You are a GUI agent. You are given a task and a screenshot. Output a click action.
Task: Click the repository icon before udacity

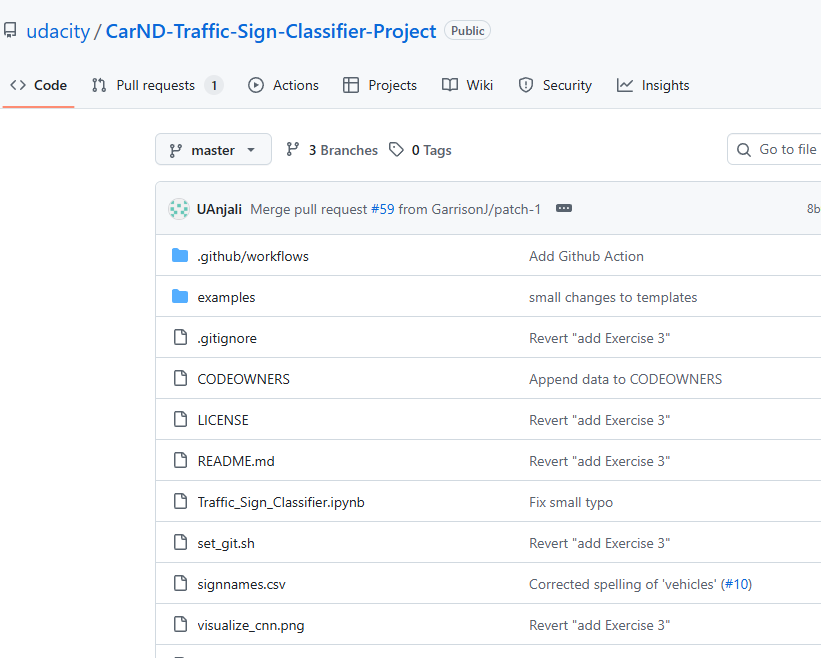pyautogui.click(x=10, y=31)
